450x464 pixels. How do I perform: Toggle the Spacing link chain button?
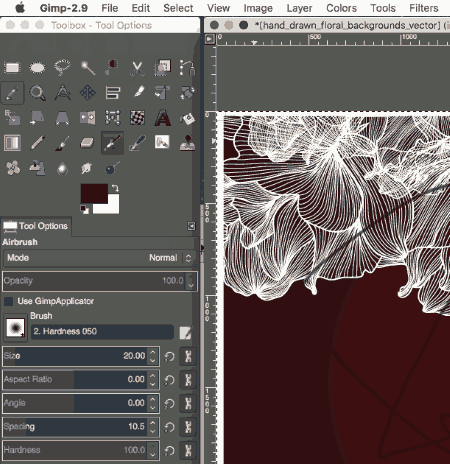tap(188, 427)
